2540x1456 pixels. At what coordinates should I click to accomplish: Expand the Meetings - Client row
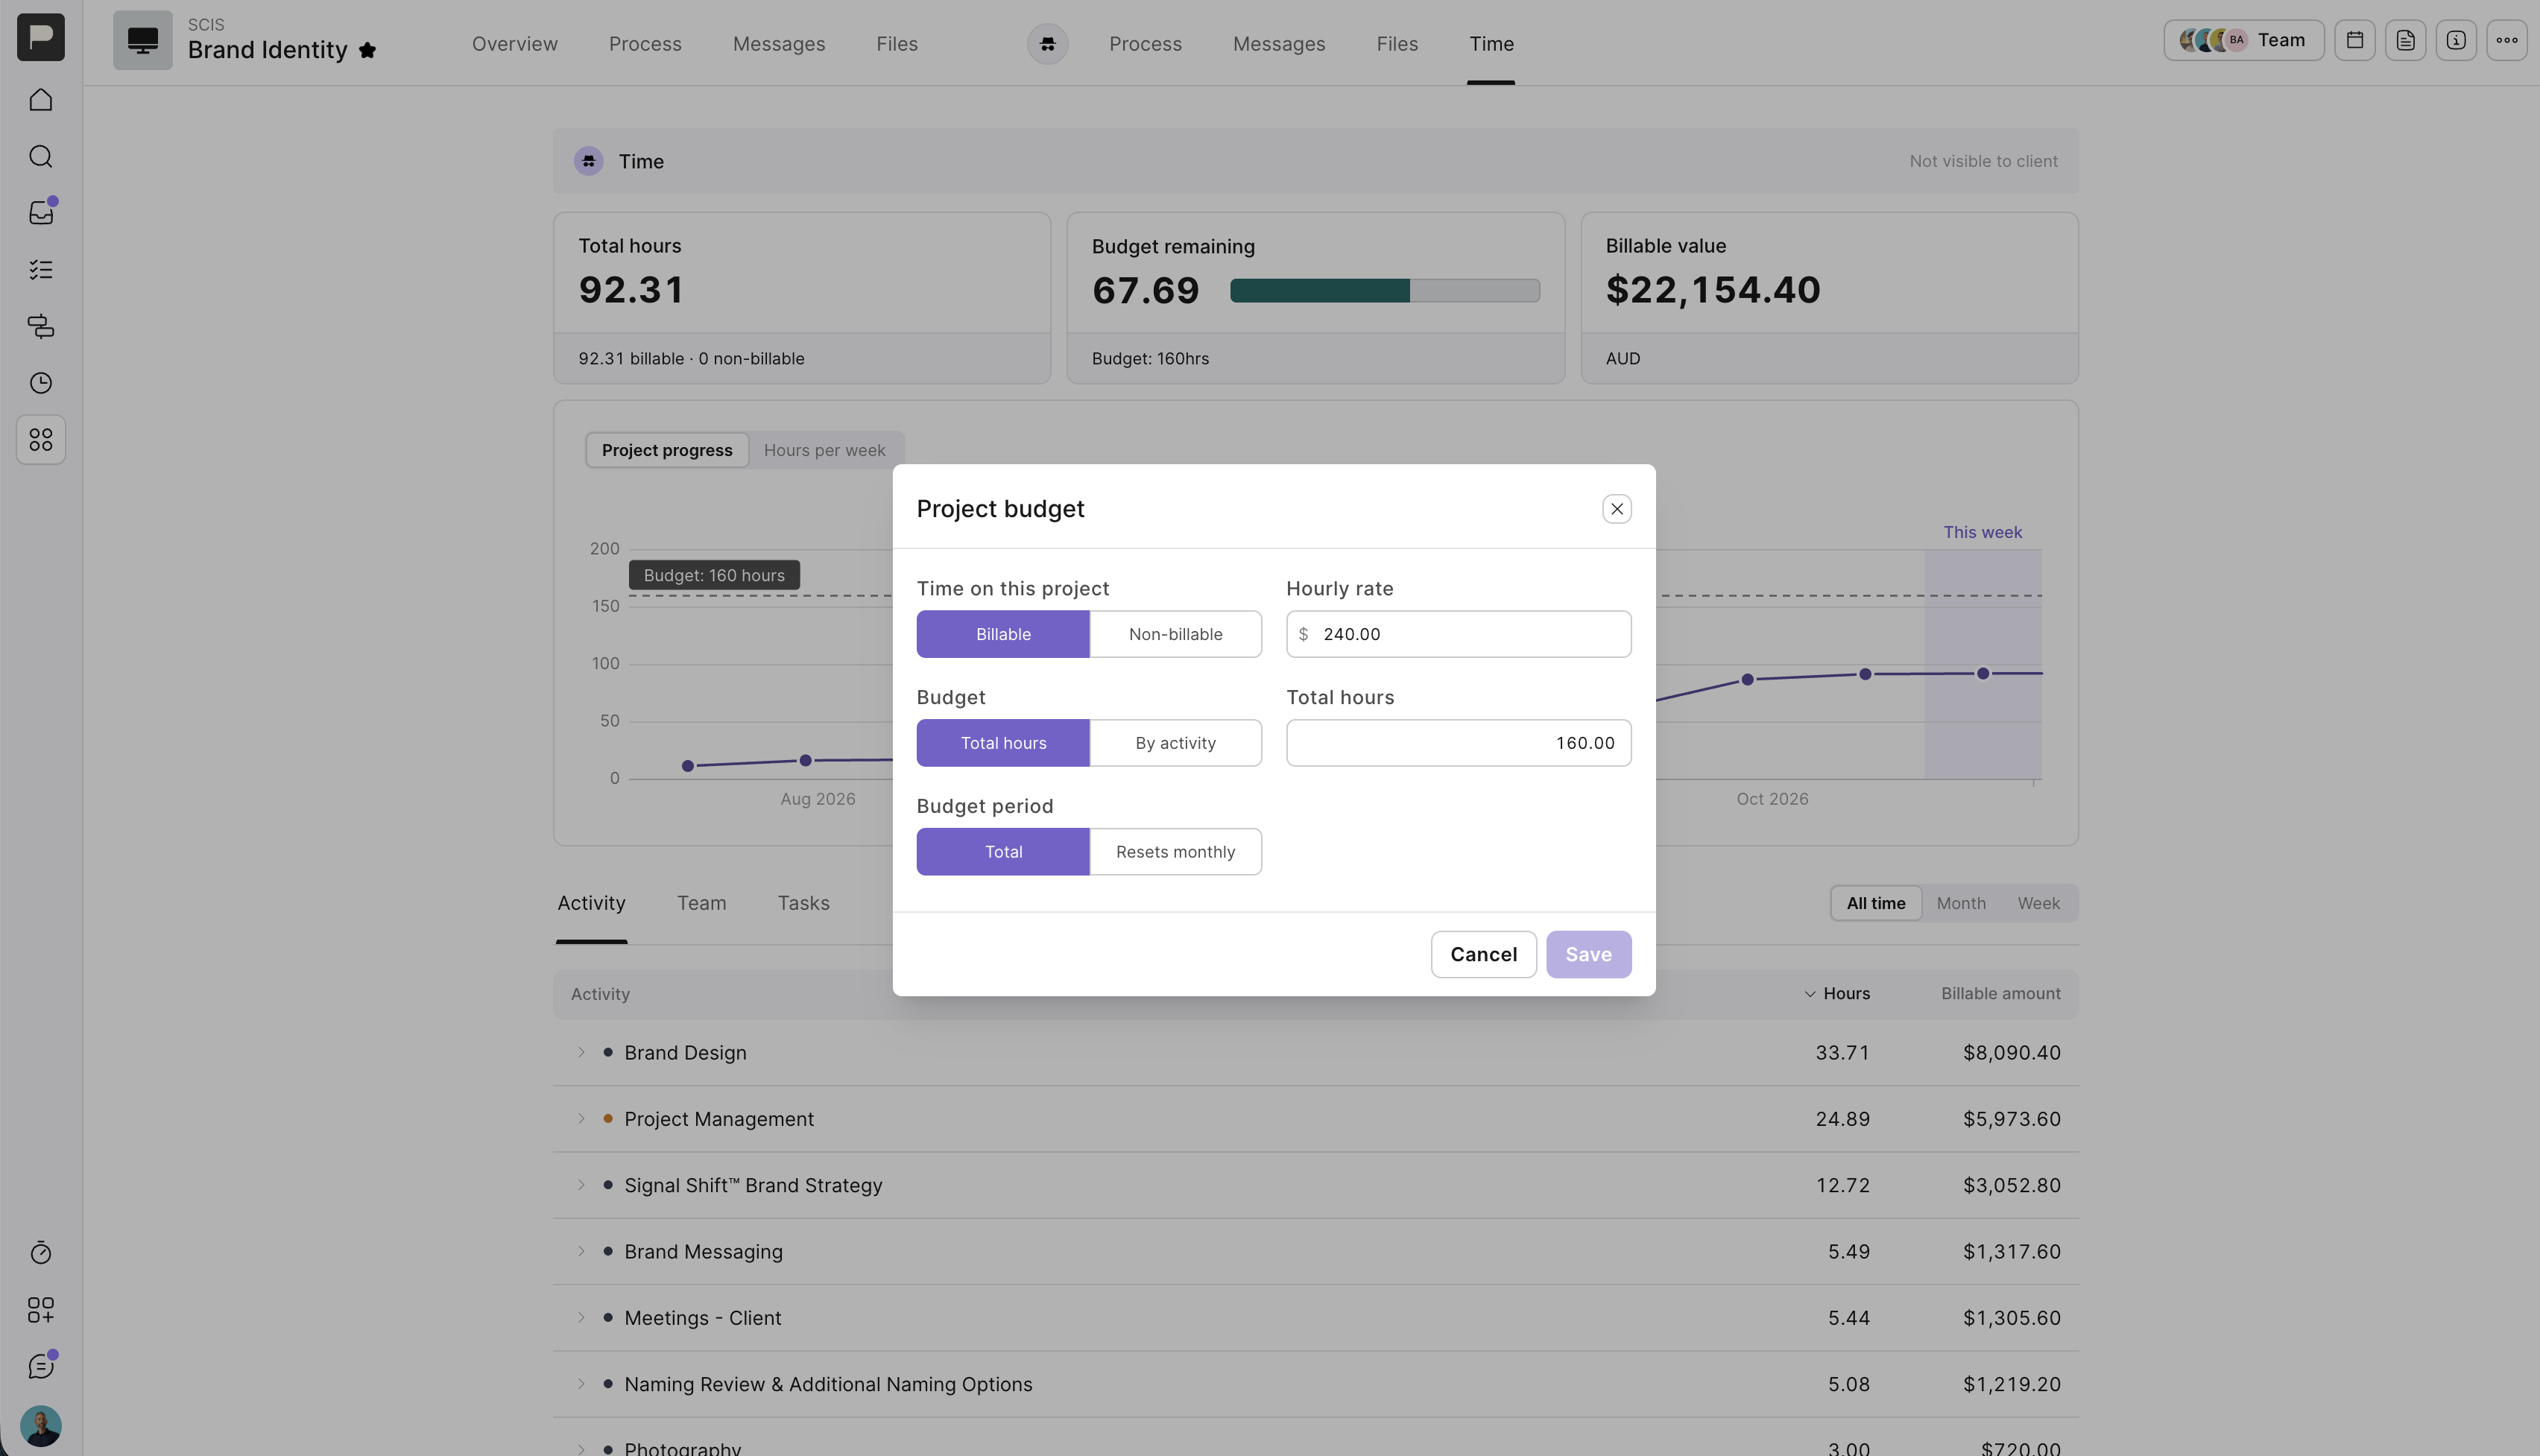tap(581, 1318)
